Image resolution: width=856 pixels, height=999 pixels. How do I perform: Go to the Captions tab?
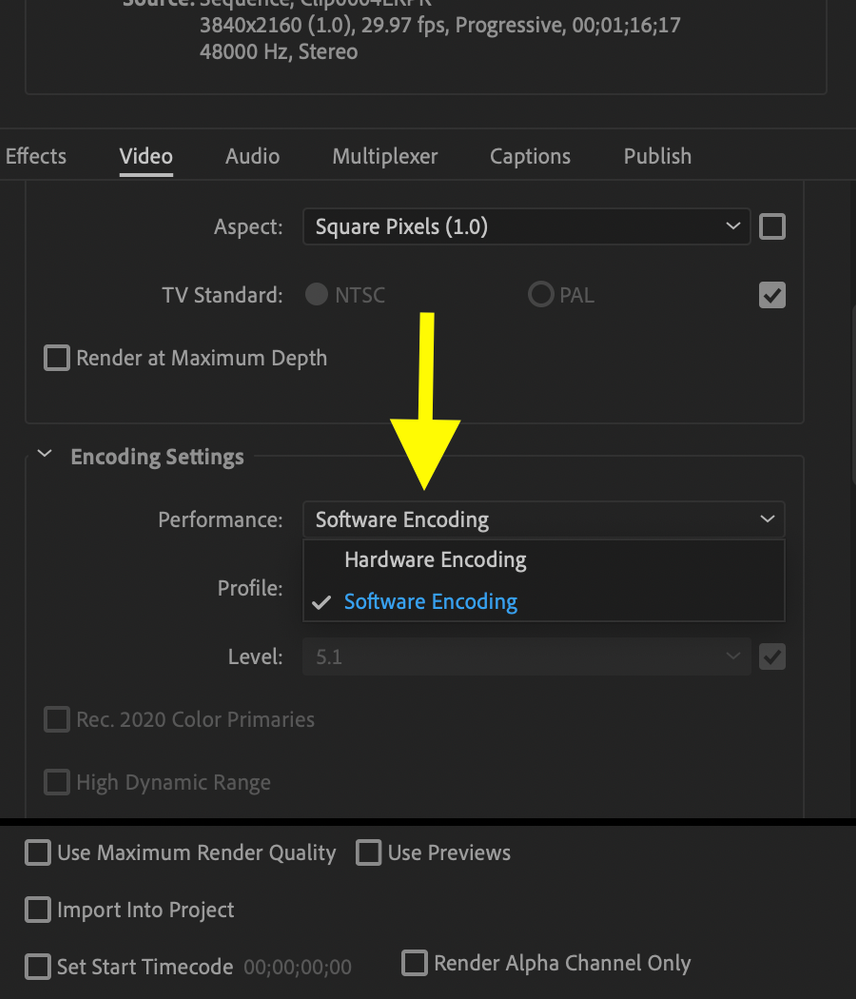coord(530,156)
